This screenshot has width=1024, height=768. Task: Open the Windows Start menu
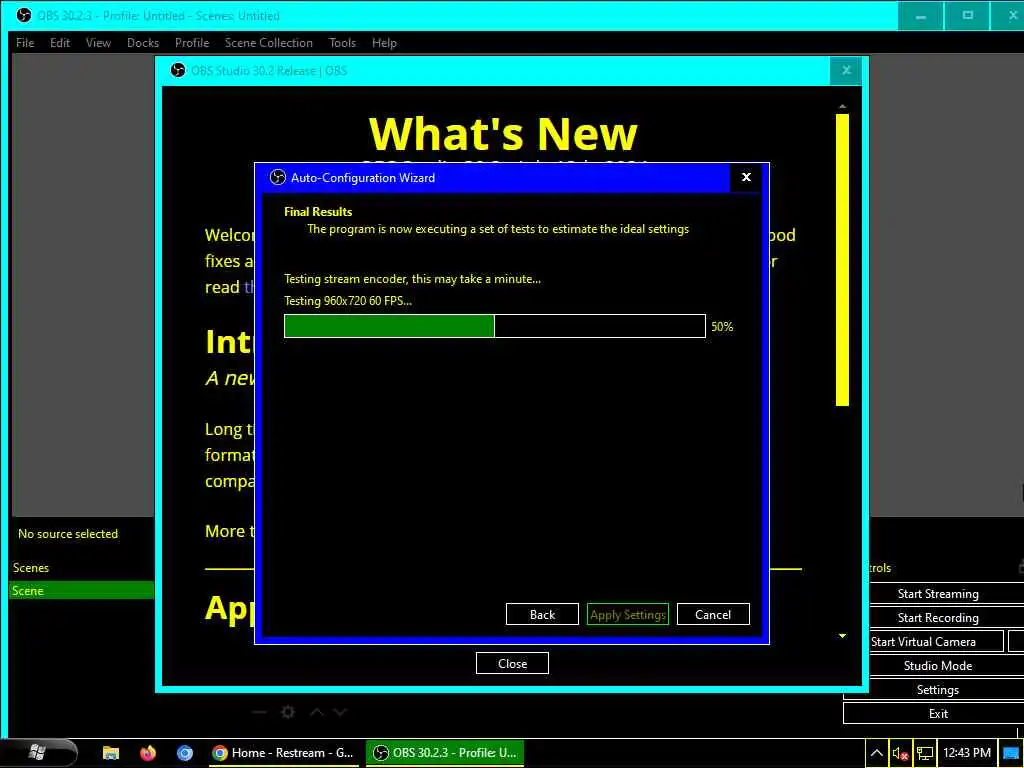tap(37, 752)
